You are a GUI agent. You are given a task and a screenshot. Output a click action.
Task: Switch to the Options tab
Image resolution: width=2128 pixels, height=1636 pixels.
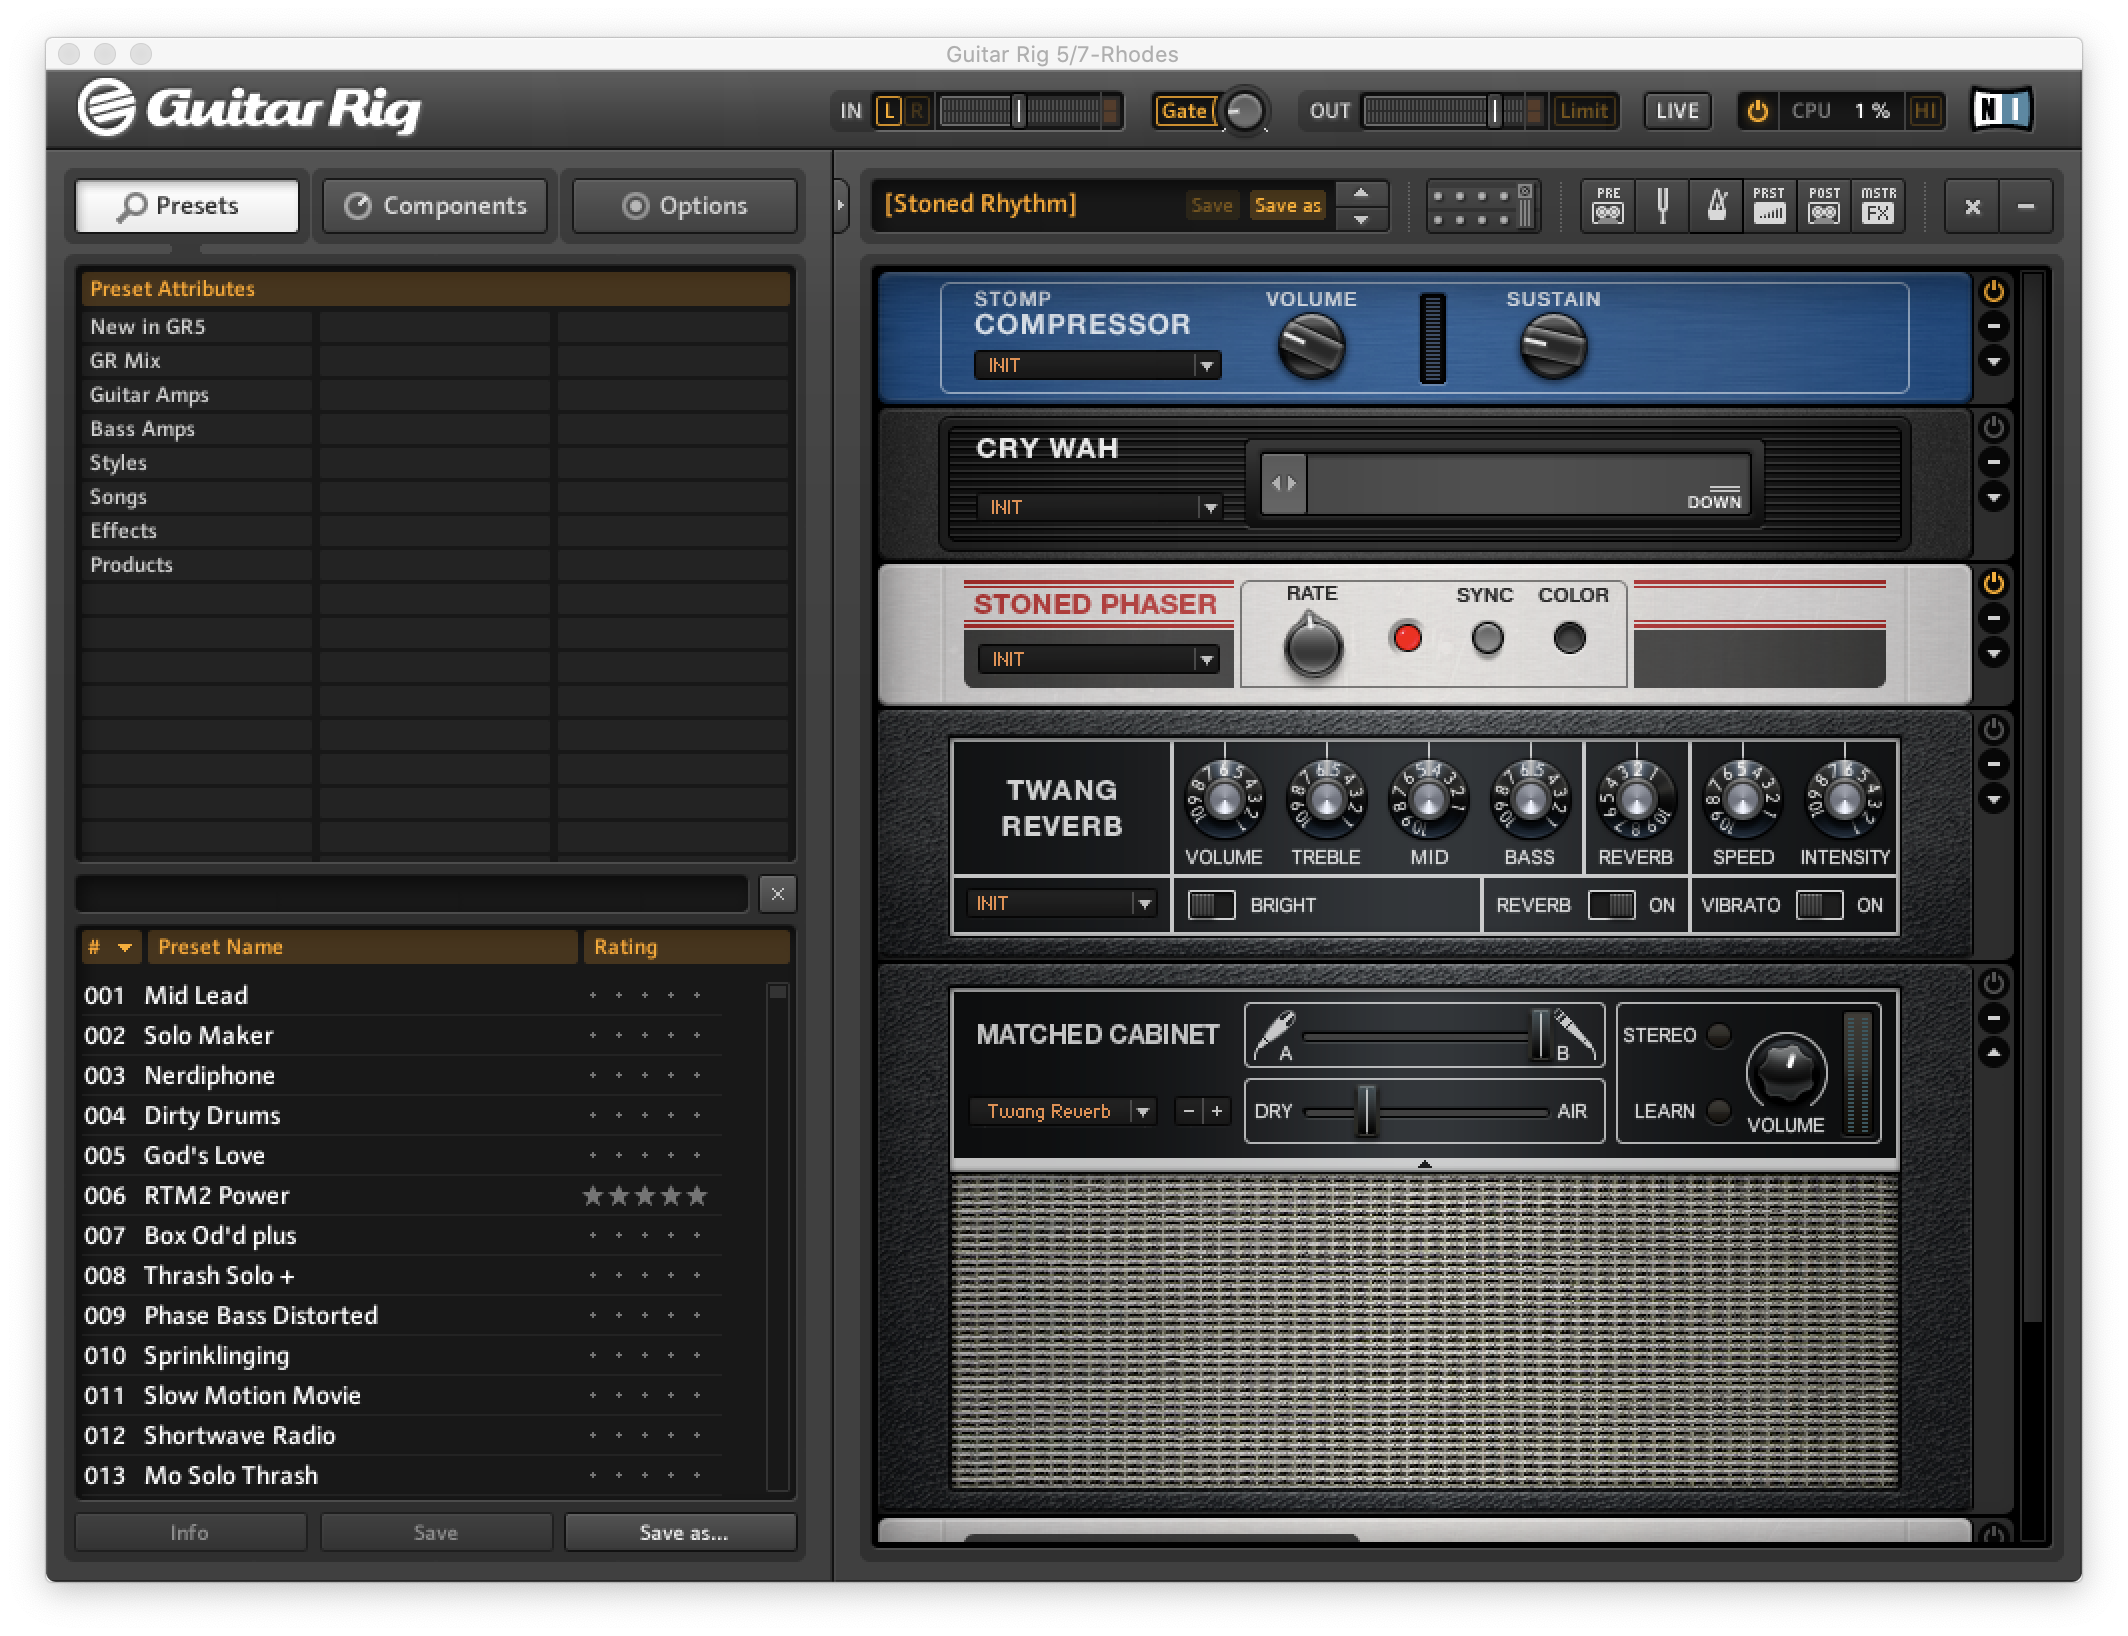tap(685, 206)
